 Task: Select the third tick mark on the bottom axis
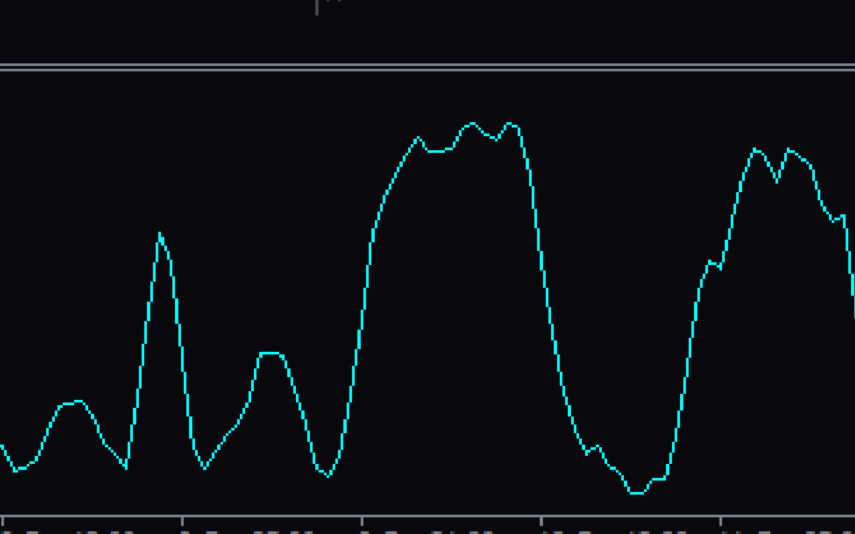coord(362,521)
